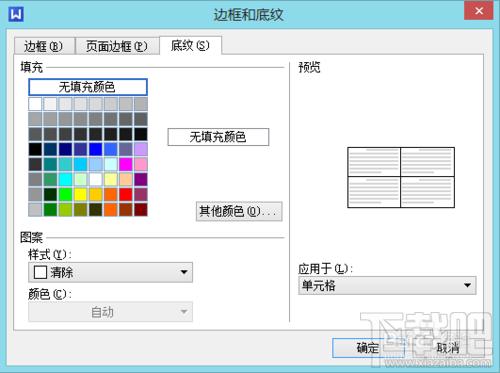
Task: Expand the 应用于 dropdown showing 单元格
Action: point(387,286)
